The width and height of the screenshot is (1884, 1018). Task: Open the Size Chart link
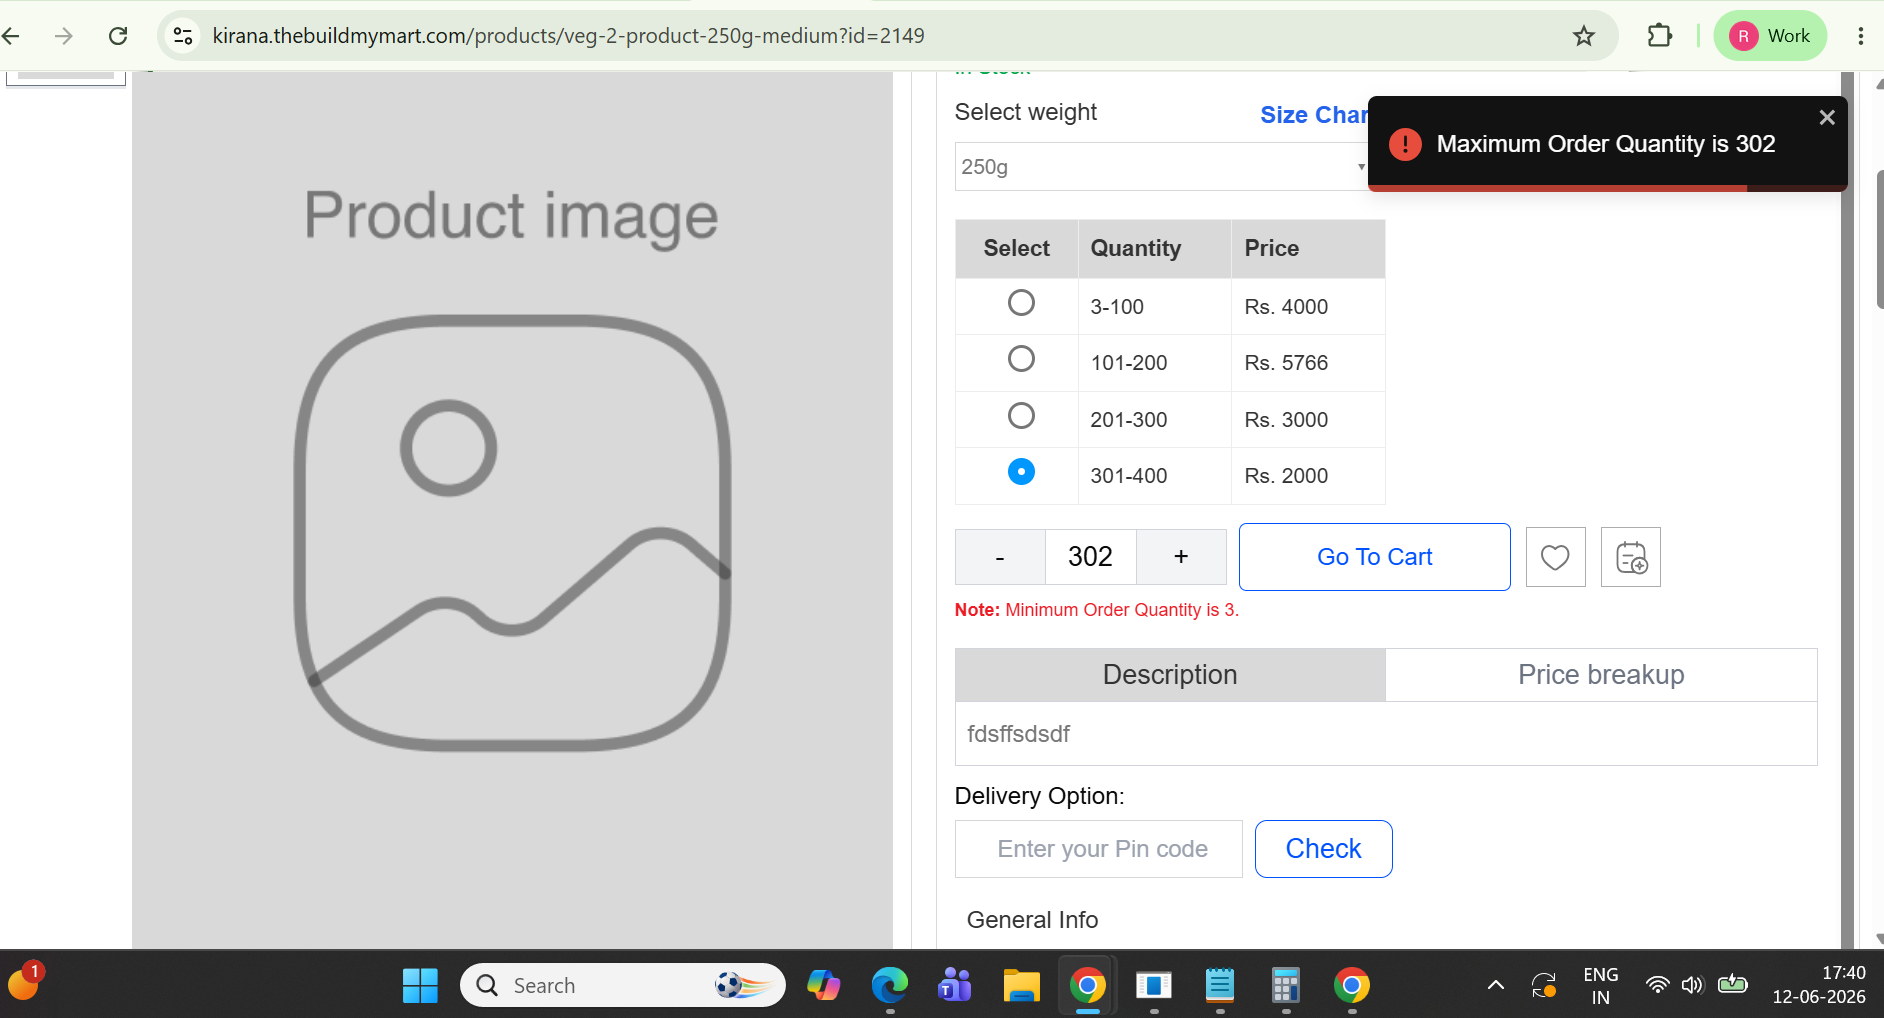pos(1313,115)
